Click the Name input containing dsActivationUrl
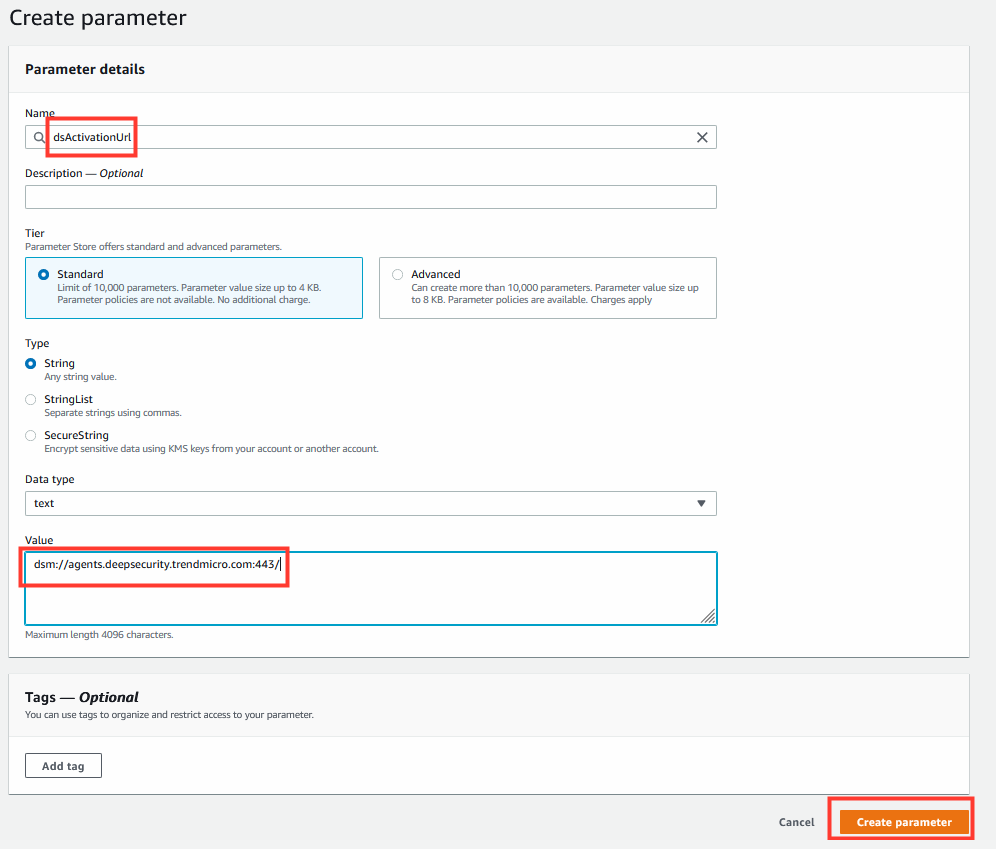Viewport: 996px width, 849px height. [371, 137]
